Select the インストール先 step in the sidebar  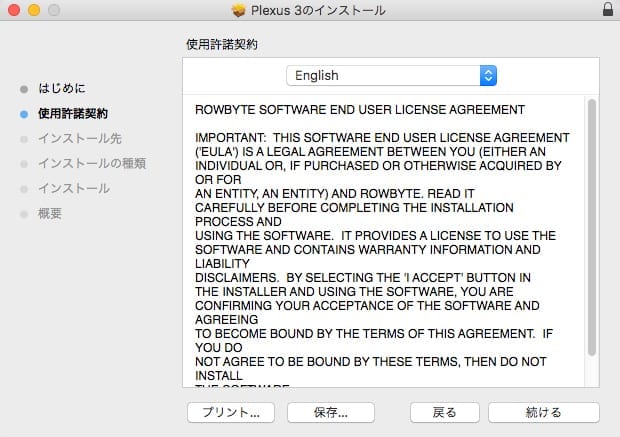pyautogui.click(x=80, y=138)
